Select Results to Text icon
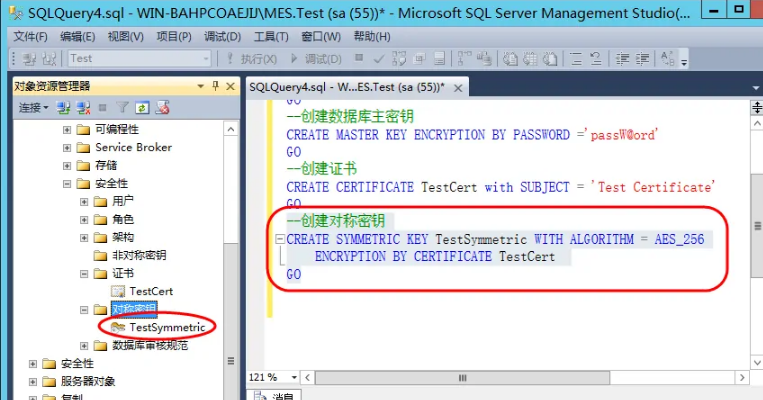 pos(510,59)
